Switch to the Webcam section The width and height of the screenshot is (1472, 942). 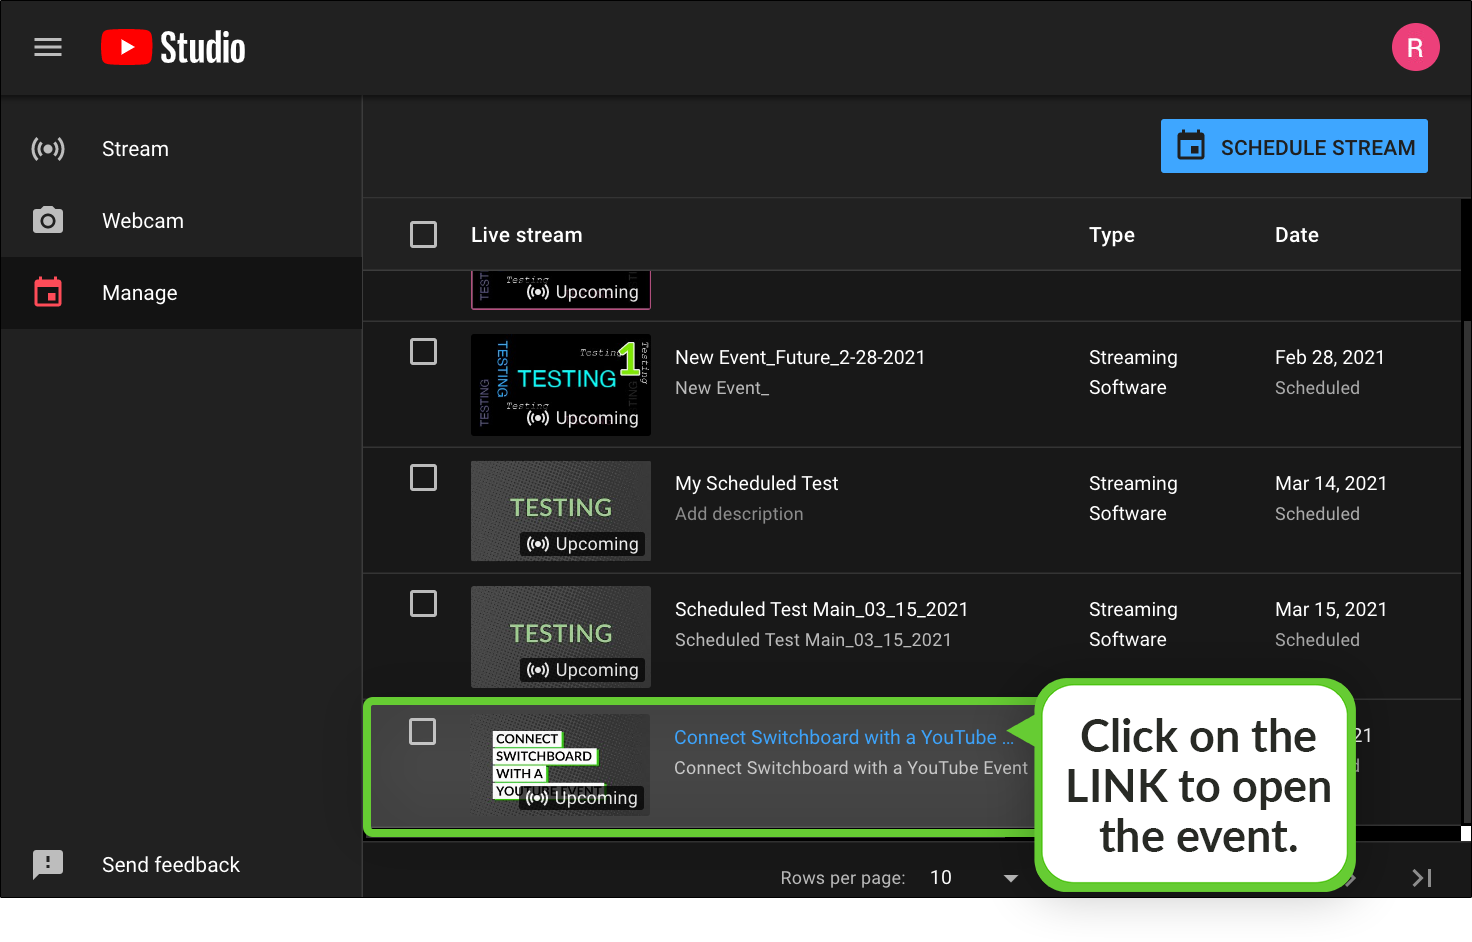[143, 221]
